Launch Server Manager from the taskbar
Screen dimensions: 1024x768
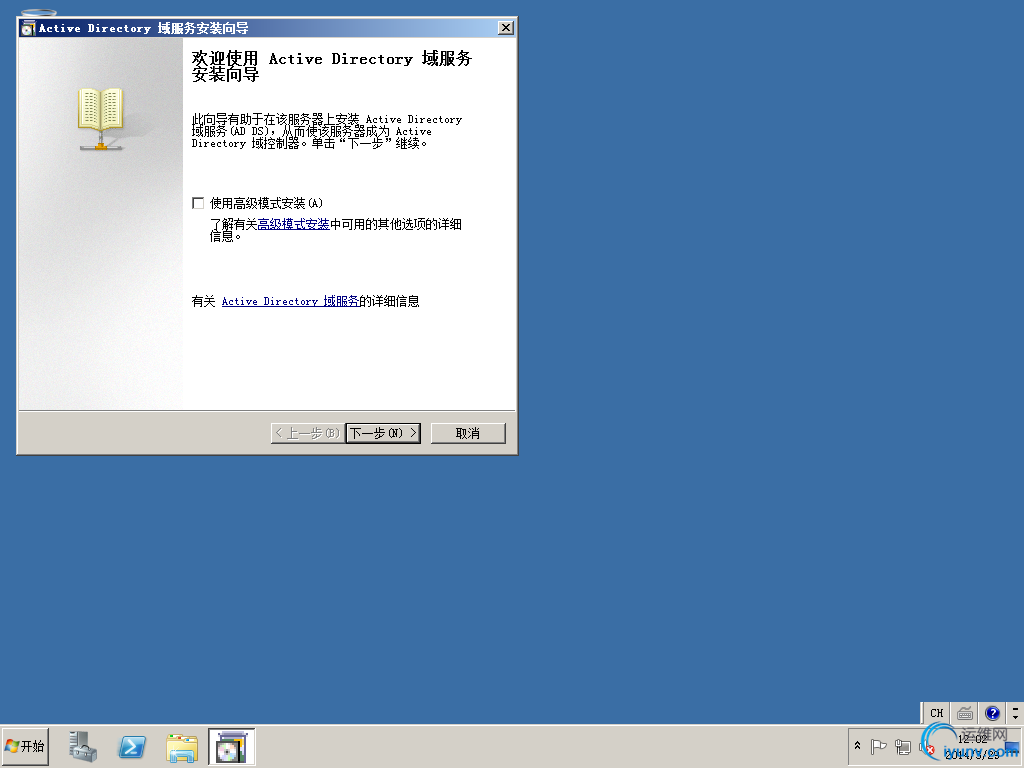(83, 746)
